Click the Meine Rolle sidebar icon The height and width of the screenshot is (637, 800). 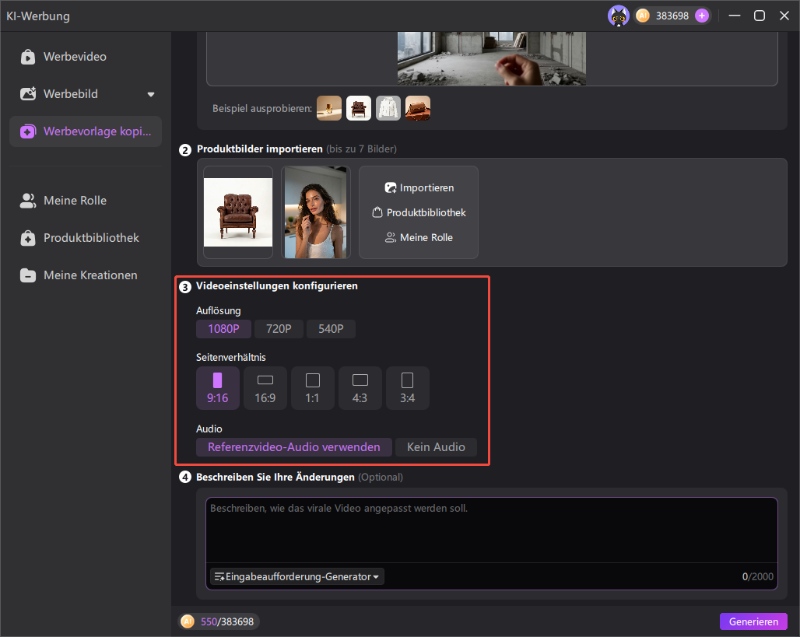click(28, 200)
